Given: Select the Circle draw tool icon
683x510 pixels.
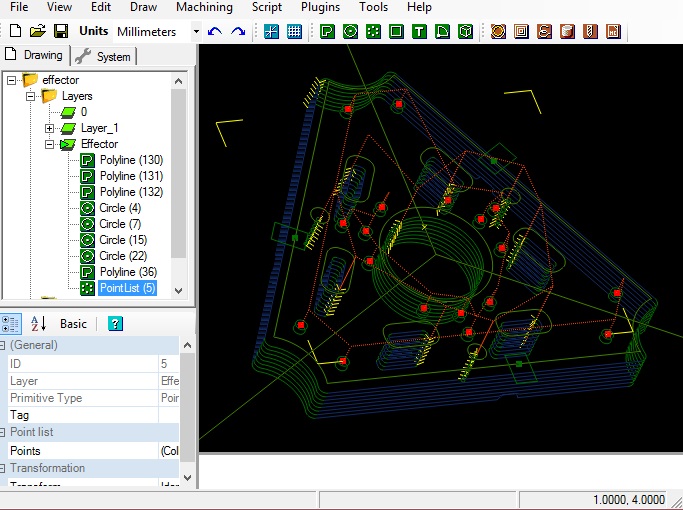Looking at the screenshot, I should [x=350, y=31].
